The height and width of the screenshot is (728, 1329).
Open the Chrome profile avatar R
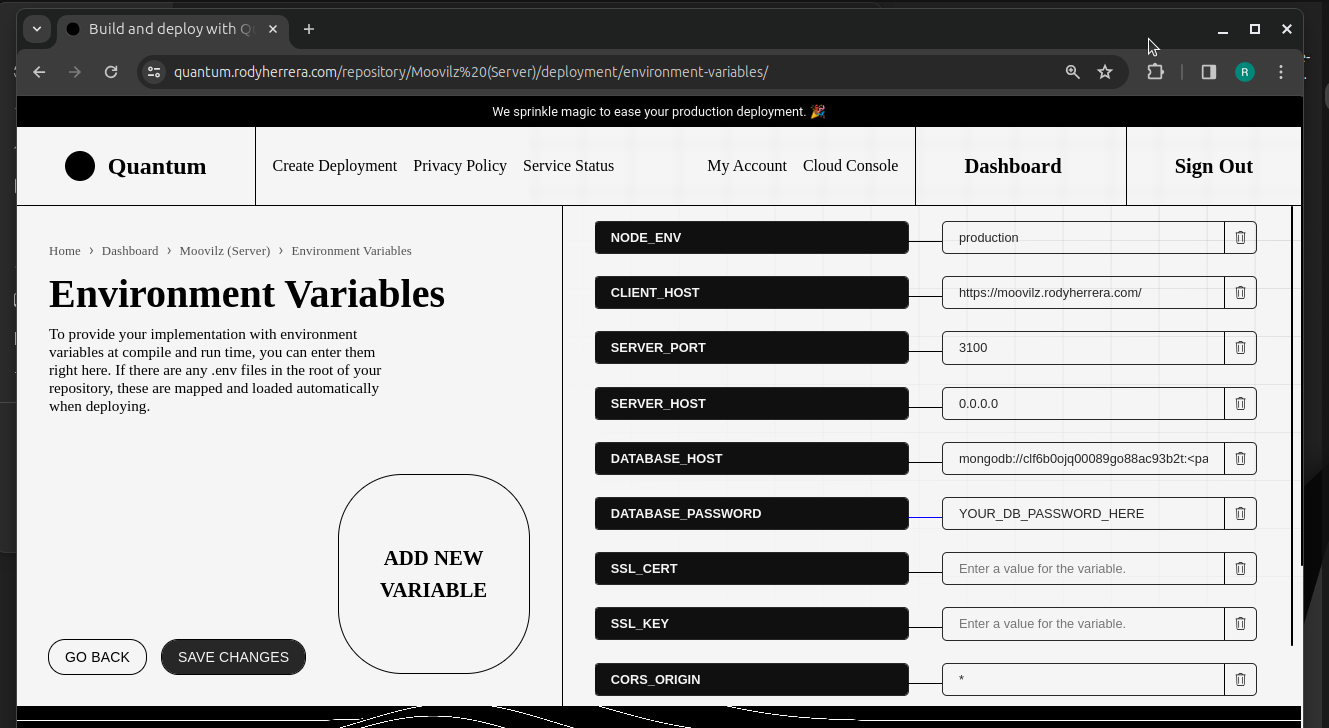(x=1245, y=72)
